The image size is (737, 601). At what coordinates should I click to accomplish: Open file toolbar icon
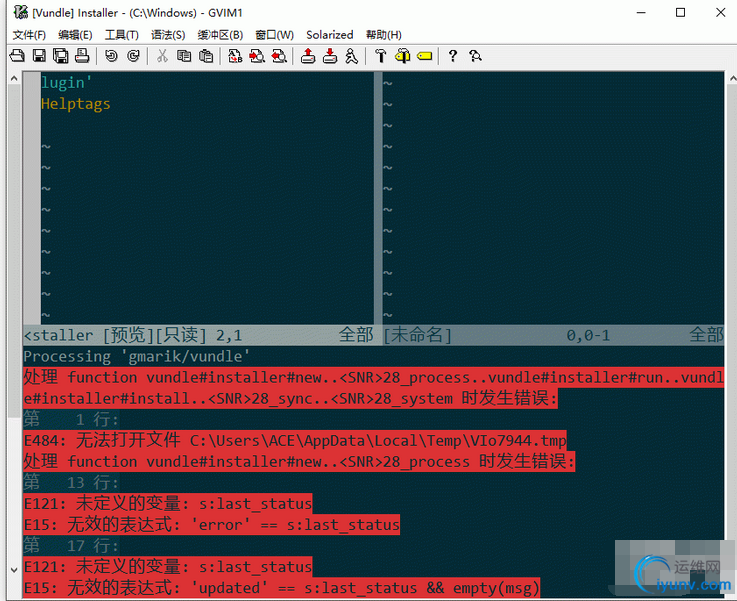(x=17, y=56)
